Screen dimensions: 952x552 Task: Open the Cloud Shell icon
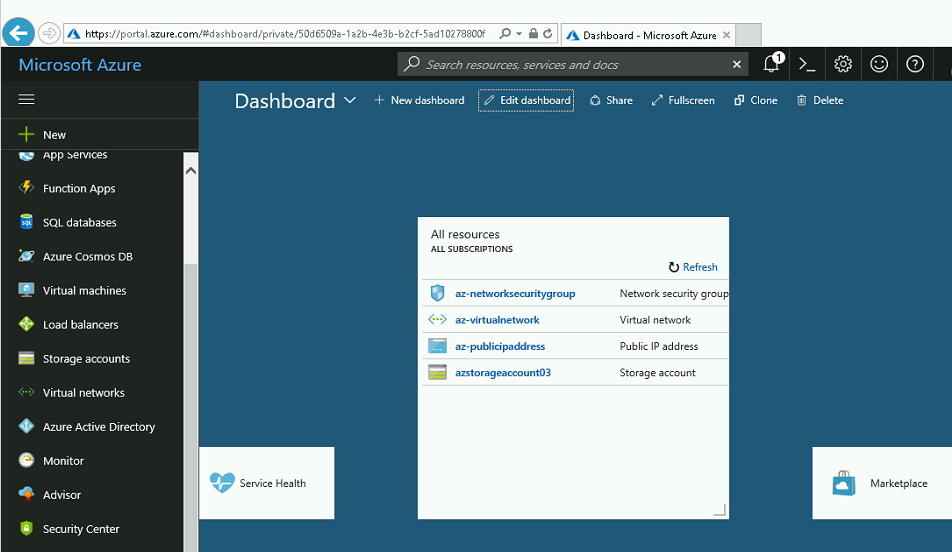click(x=807, y=64)
